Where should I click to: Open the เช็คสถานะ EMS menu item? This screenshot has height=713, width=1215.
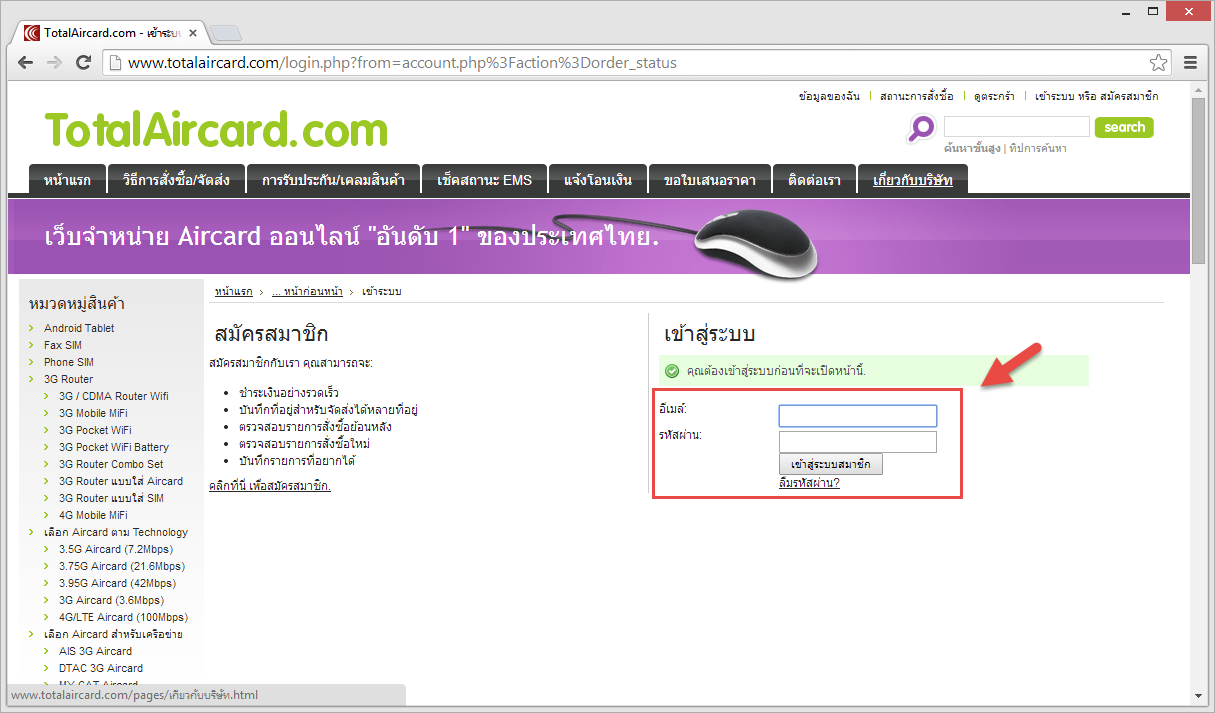(485, 180)
